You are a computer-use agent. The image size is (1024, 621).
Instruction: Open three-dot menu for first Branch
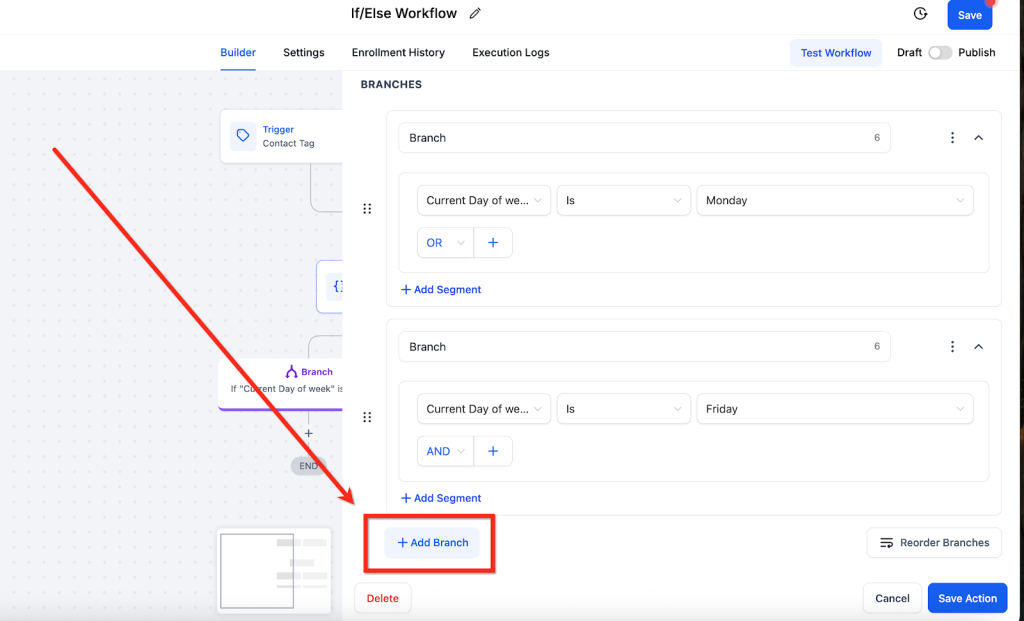pyautogui.click(x=952, y=138)
